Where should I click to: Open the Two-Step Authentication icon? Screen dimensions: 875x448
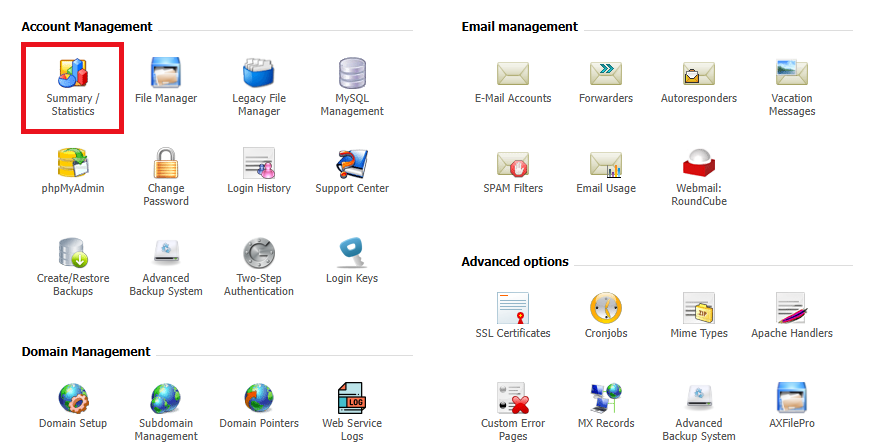[259, 253]
